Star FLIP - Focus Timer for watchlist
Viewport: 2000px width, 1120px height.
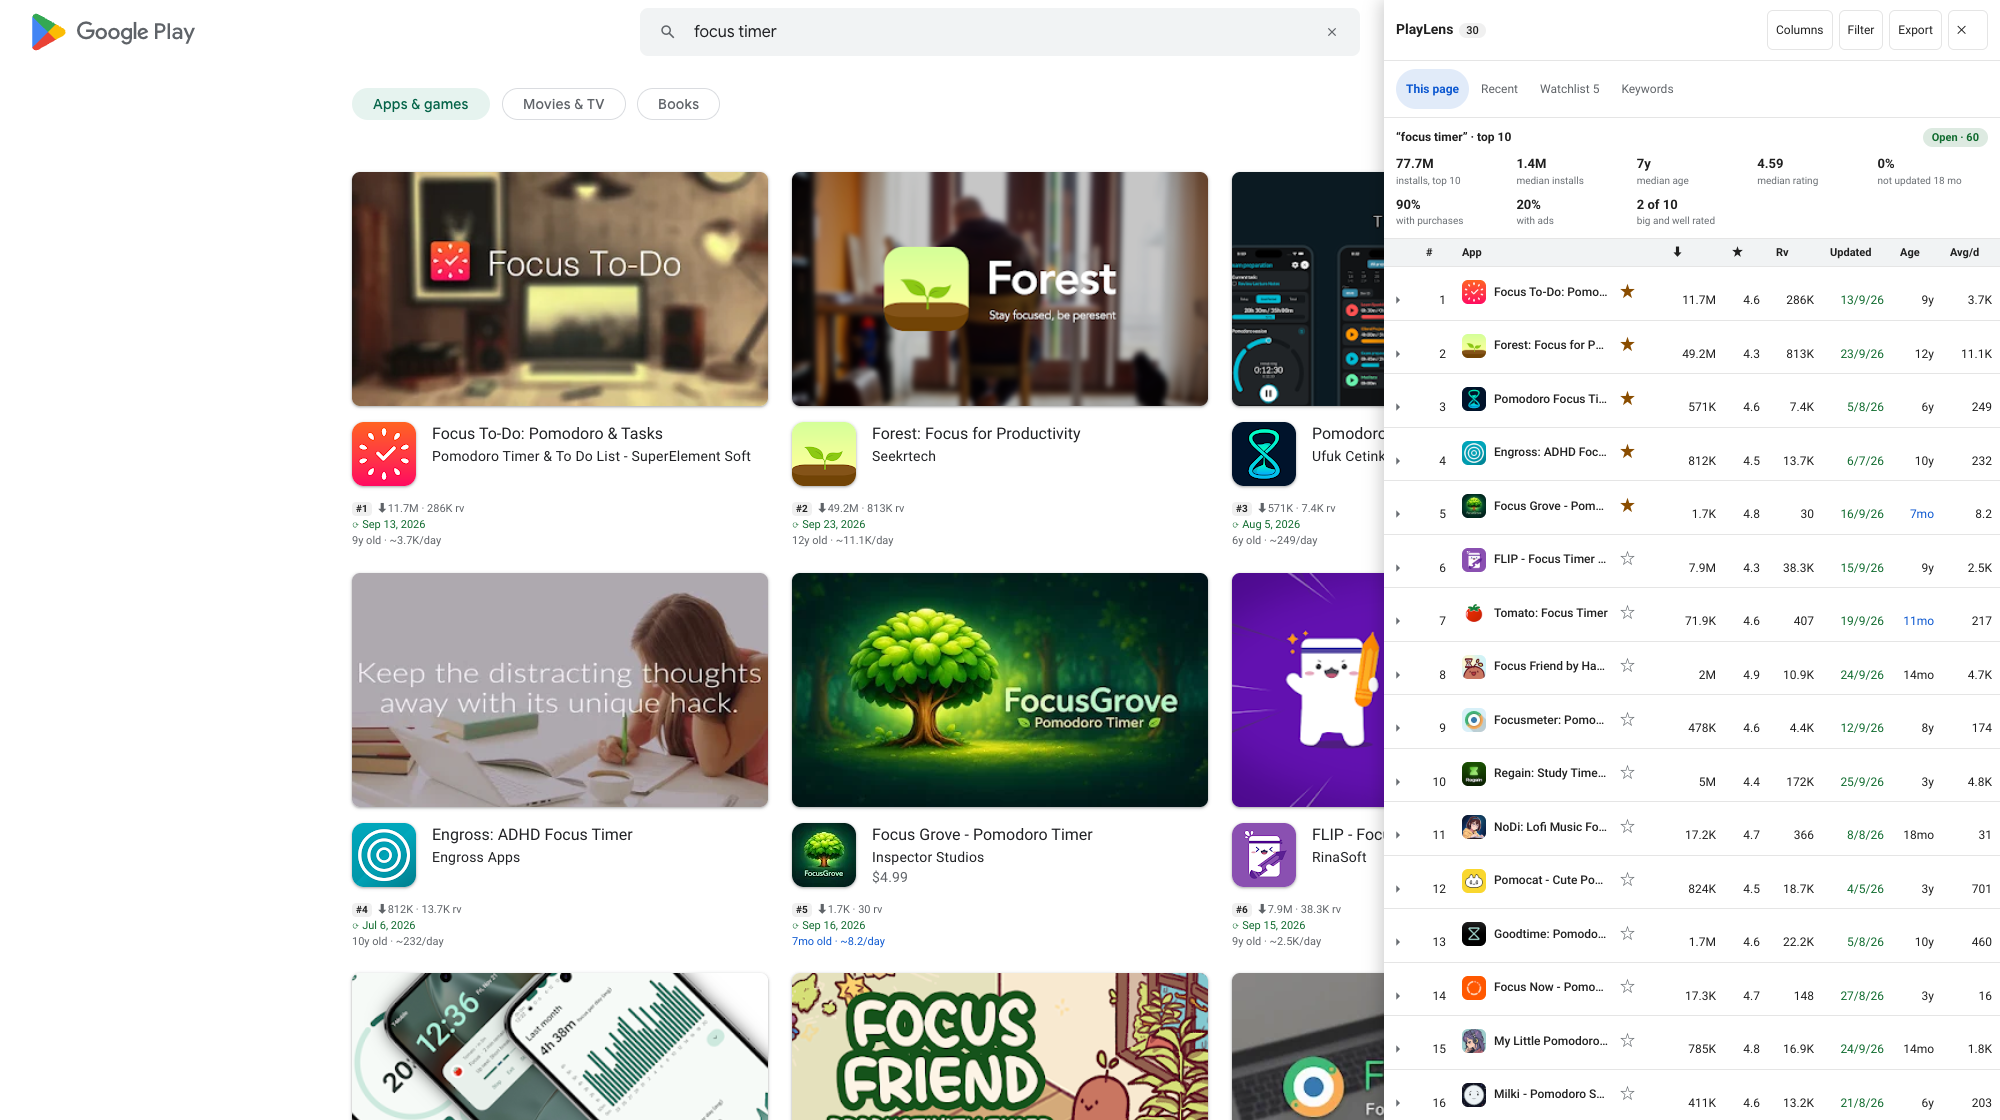[1627, 559]
